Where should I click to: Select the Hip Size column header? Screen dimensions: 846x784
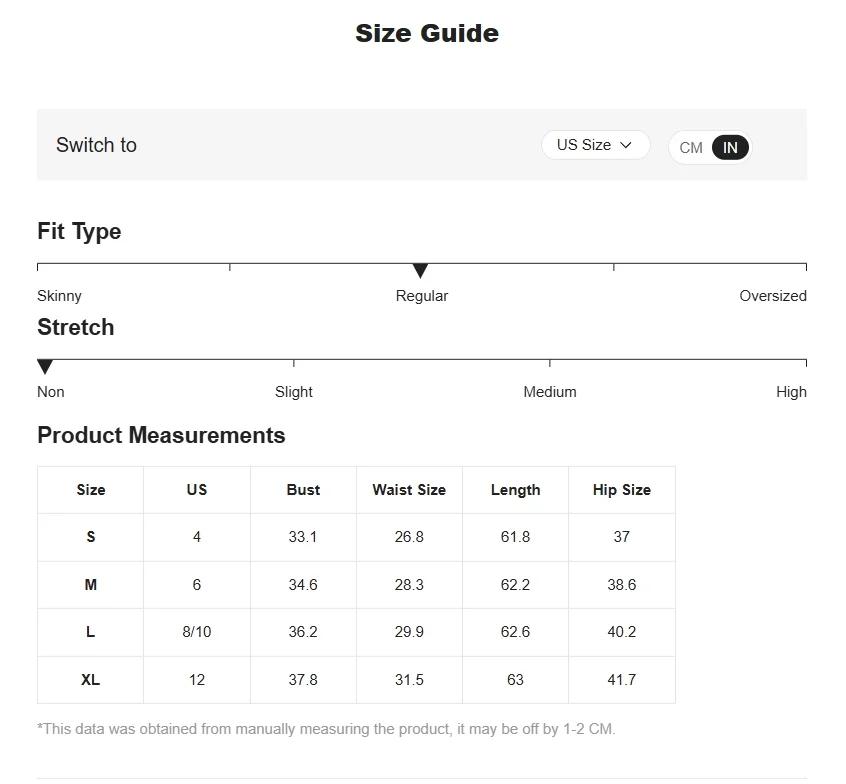tap(622, 490)
